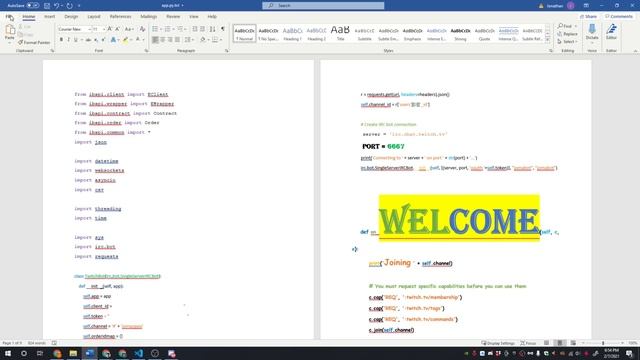Click the Share button
Image resolution: width=640 pixels, height=360 pixels.
[588, 17]
